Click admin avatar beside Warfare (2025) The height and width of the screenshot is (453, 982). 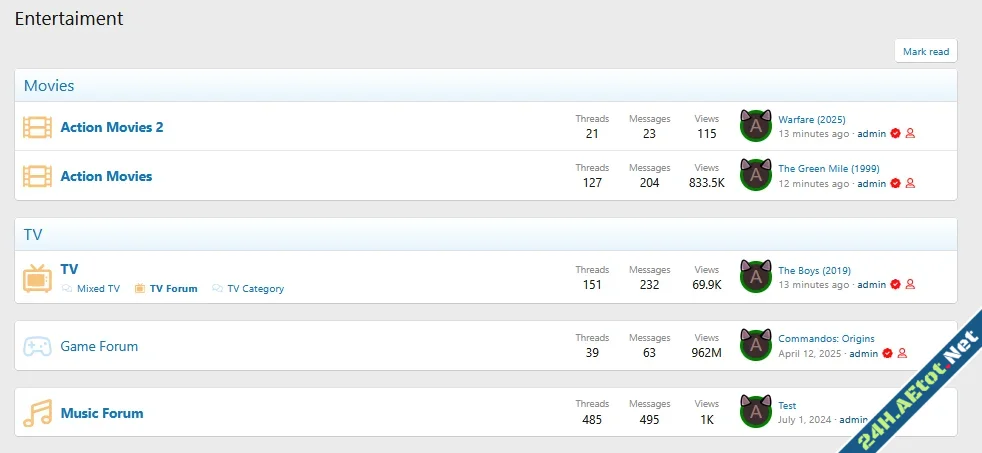[x=756, y=126]
